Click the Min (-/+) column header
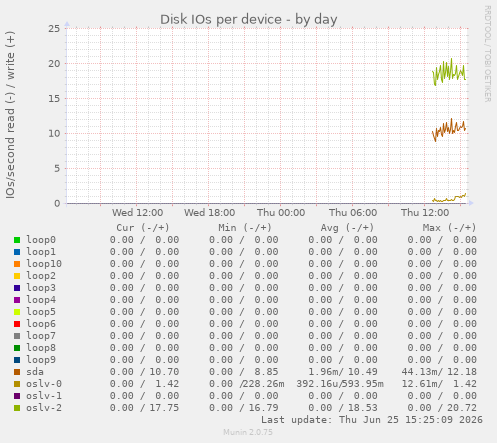 pyautogui.click(x=245, y=228)
